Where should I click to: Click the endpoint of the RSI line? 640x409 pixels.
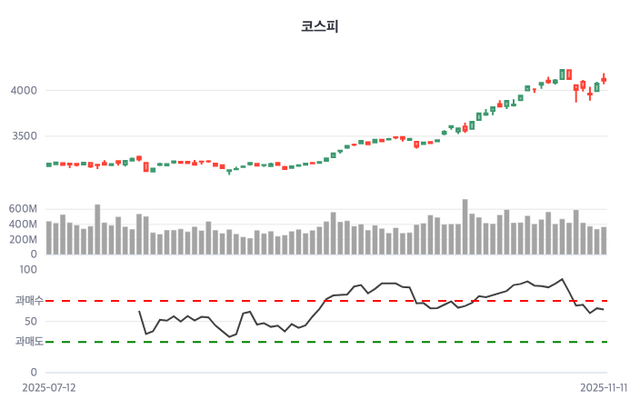coord(604,310)
